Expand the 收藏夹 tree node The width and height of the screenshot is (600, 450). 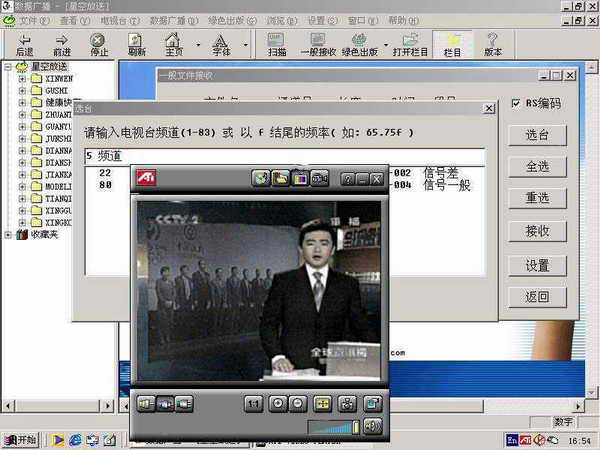[x=9, y=234]
